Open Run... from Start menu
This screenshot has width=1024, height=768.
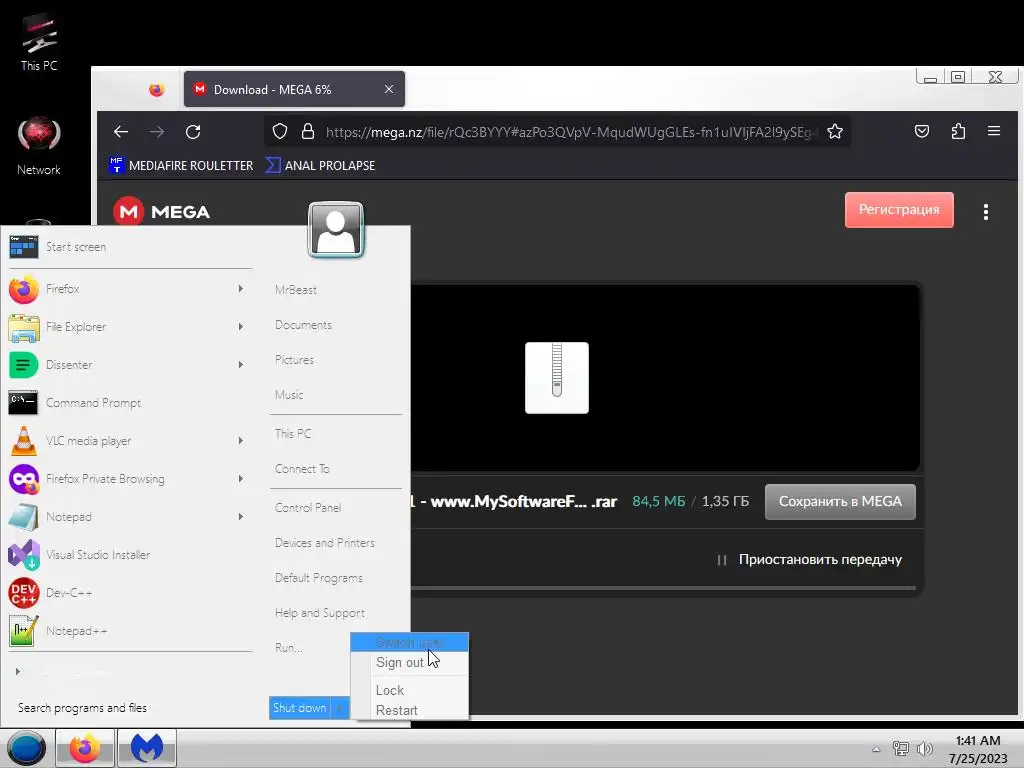pyautogui.click(x=289, y=648)
